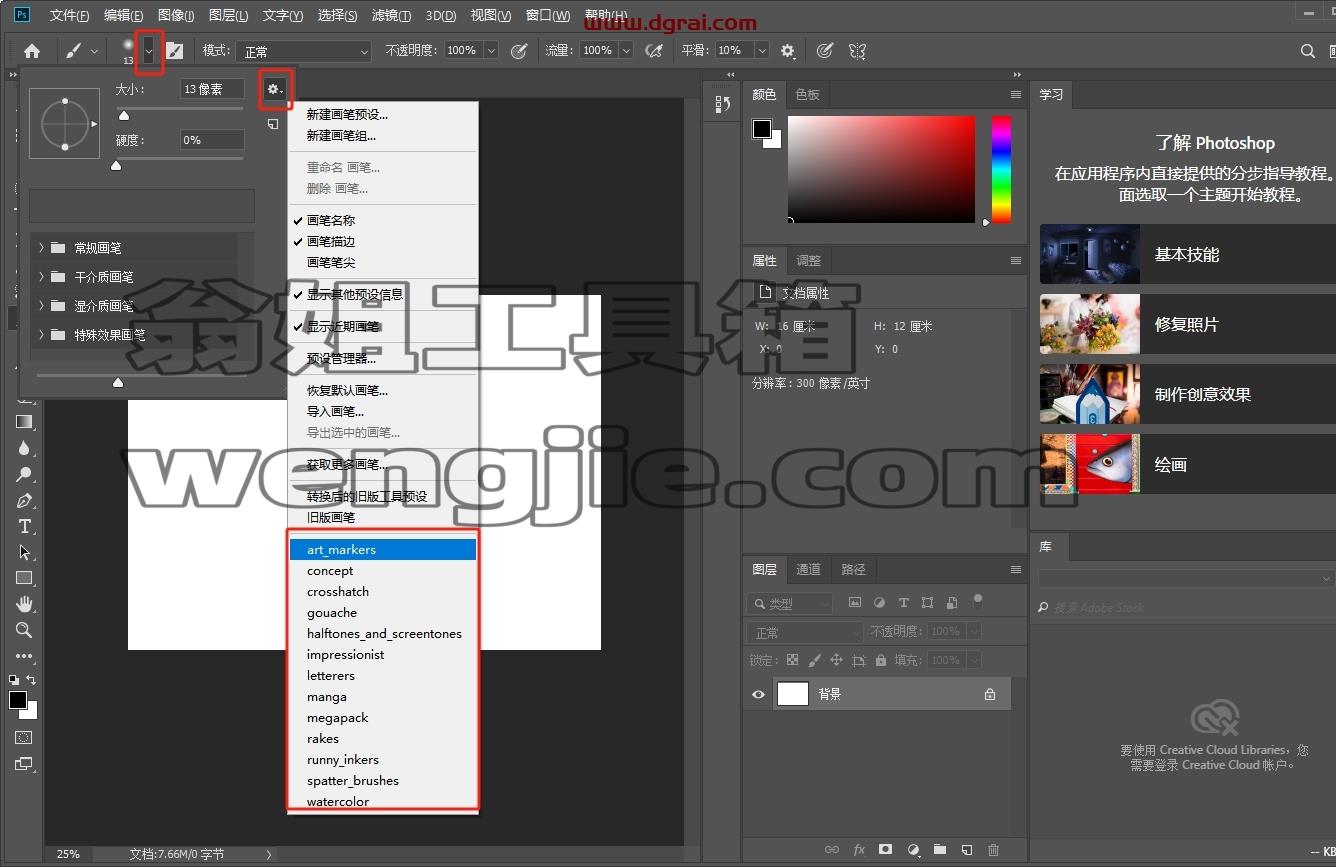Toggle visibility of 背景 layer
The image size is (1336, 867).
pyautogui.click(x=758, y=694)
